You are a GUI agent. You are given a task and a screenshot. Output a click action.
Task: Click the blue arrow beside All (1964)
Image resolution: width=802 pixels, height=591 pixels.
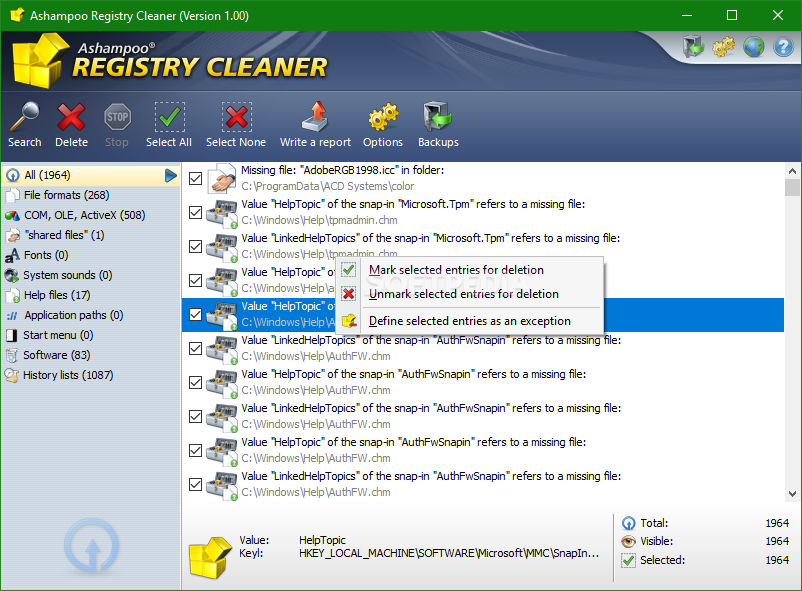click(171, 176)
